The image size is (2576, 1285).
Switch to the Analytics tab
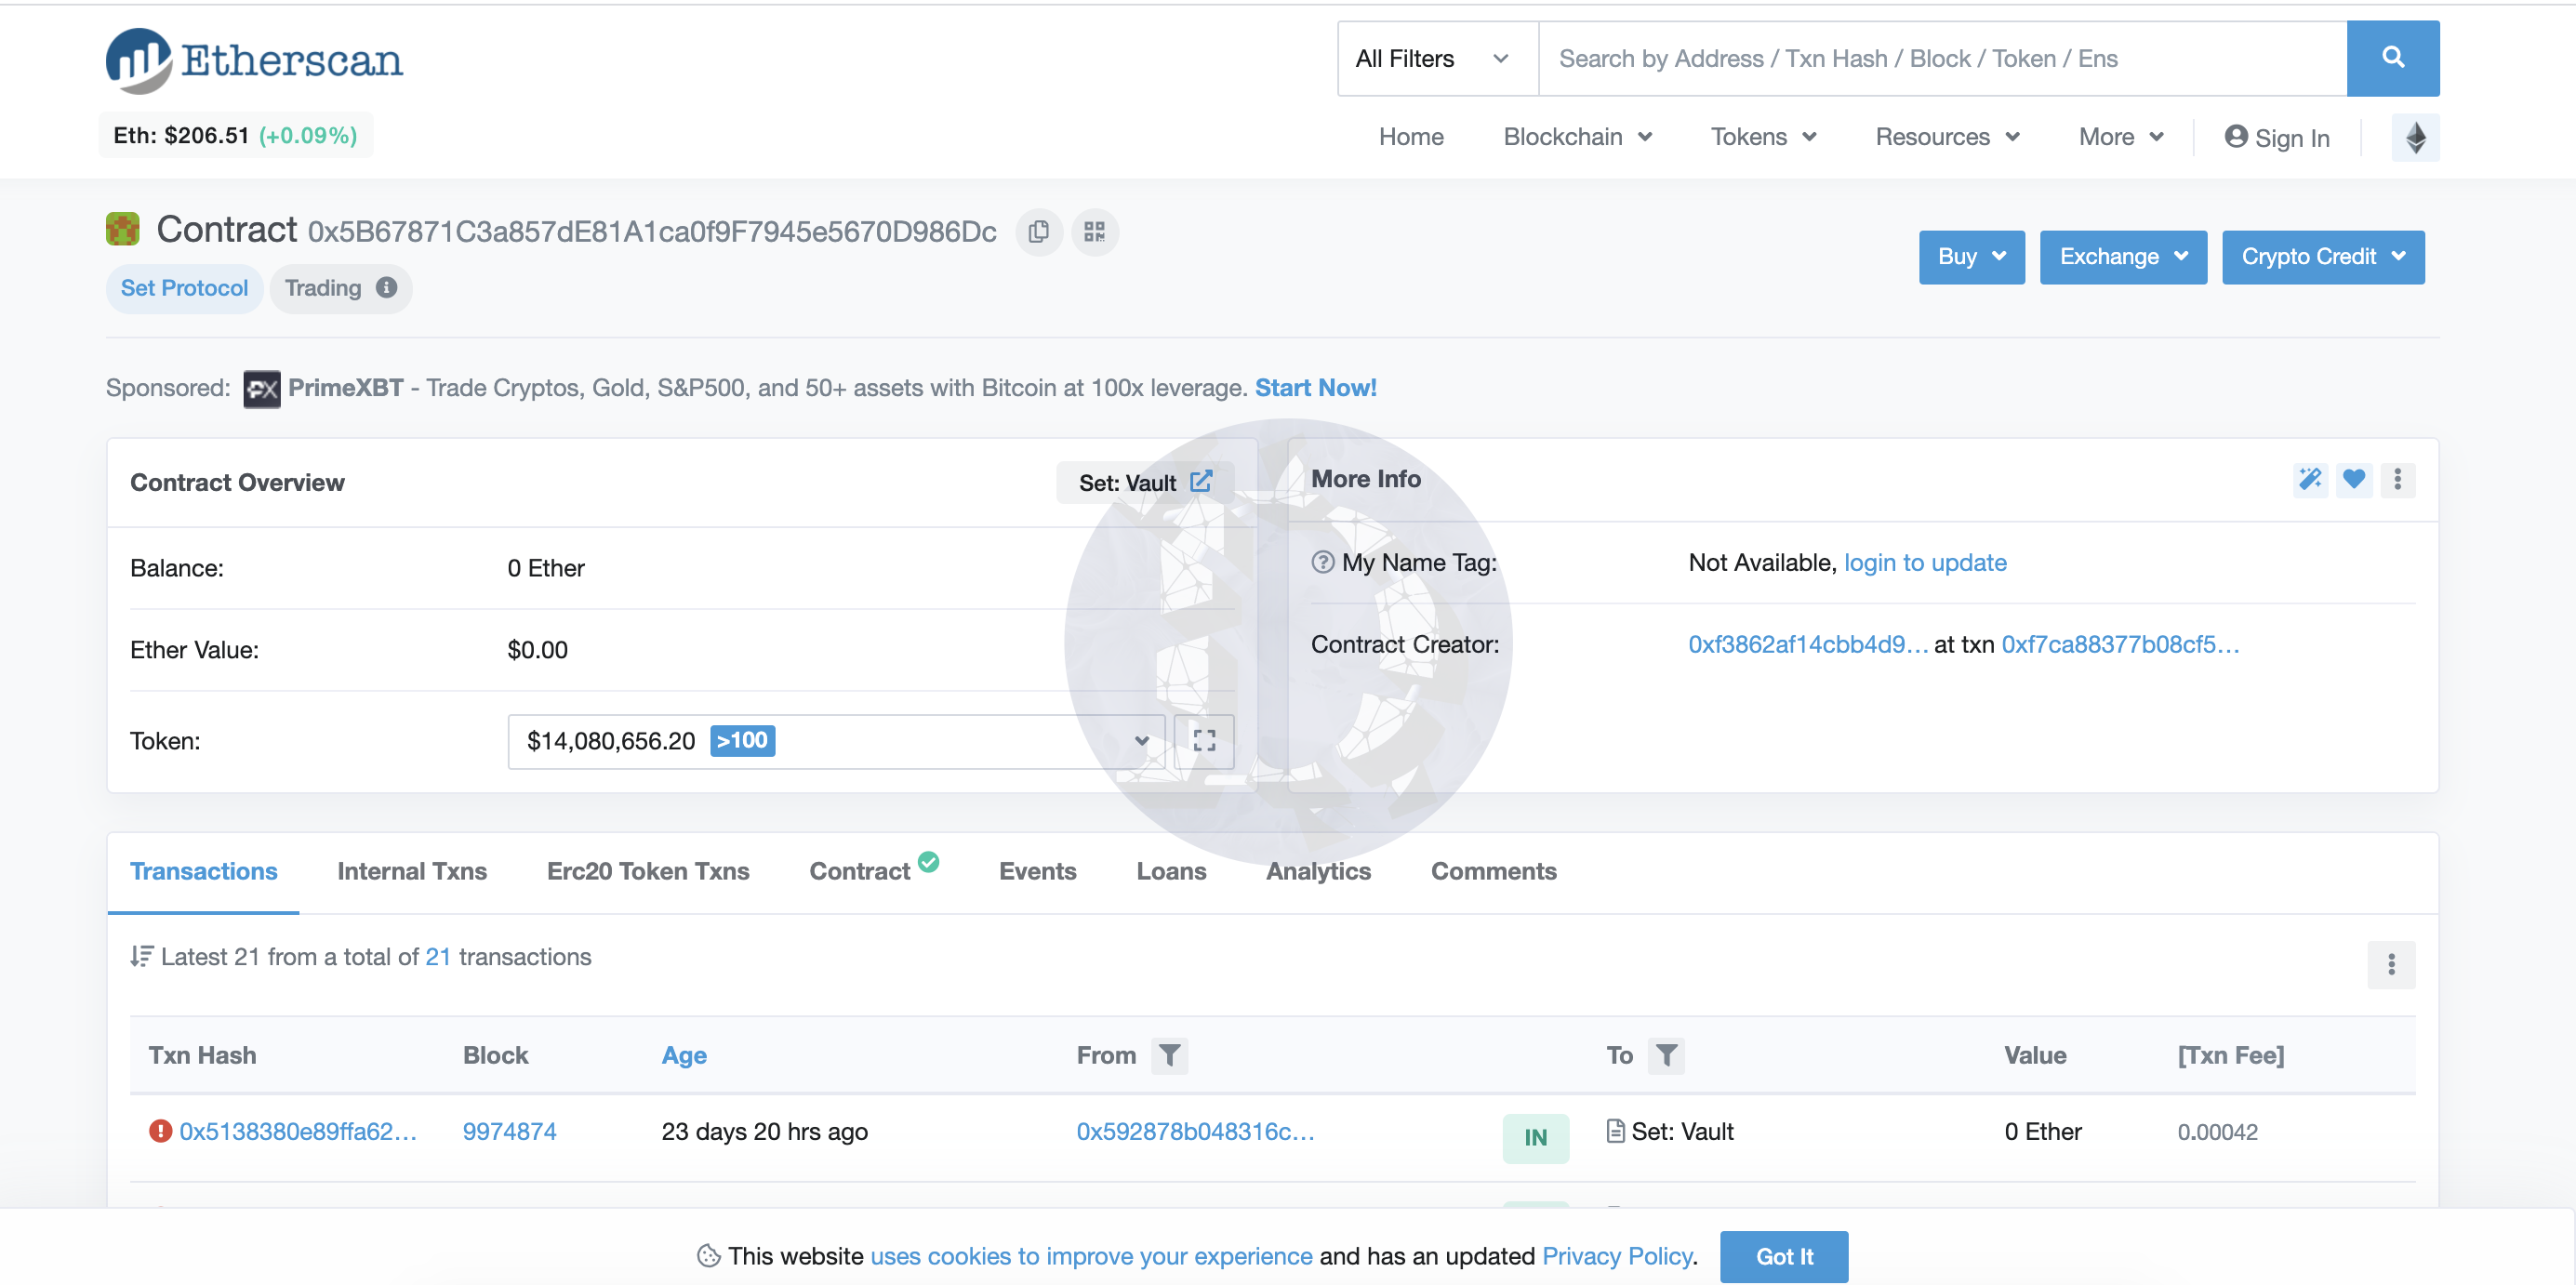click(x=1318, y=871)
